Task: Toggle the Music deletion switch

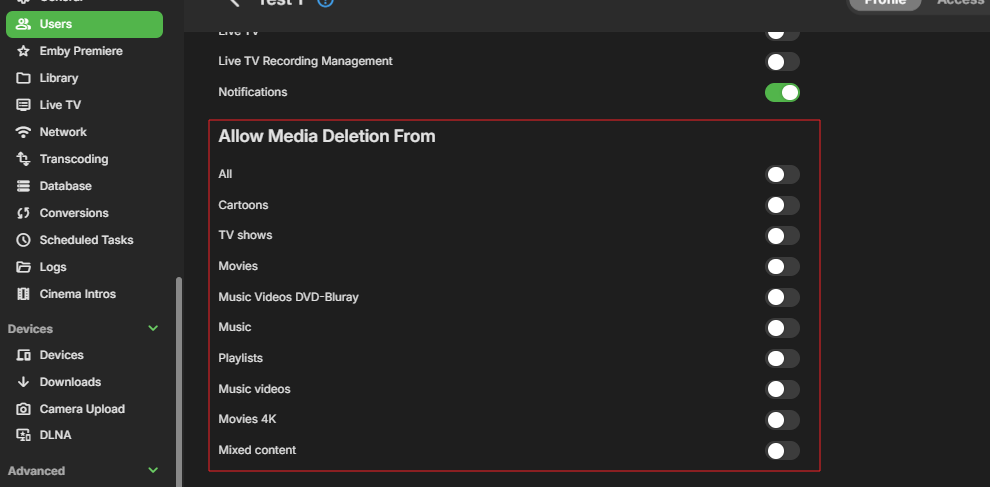Action: pos(782,328)
